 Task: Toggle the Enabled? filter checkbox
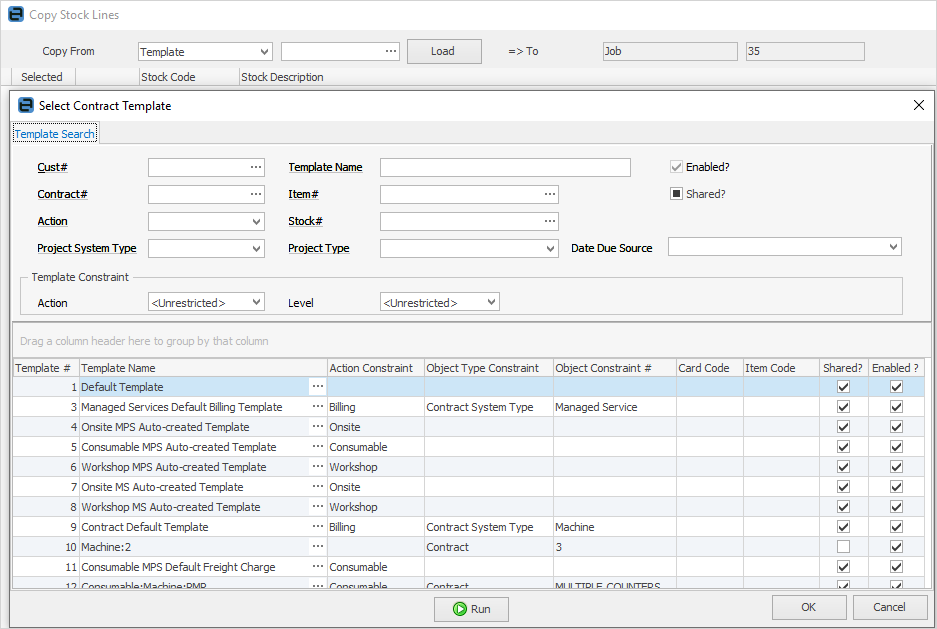tap(676, 167)
